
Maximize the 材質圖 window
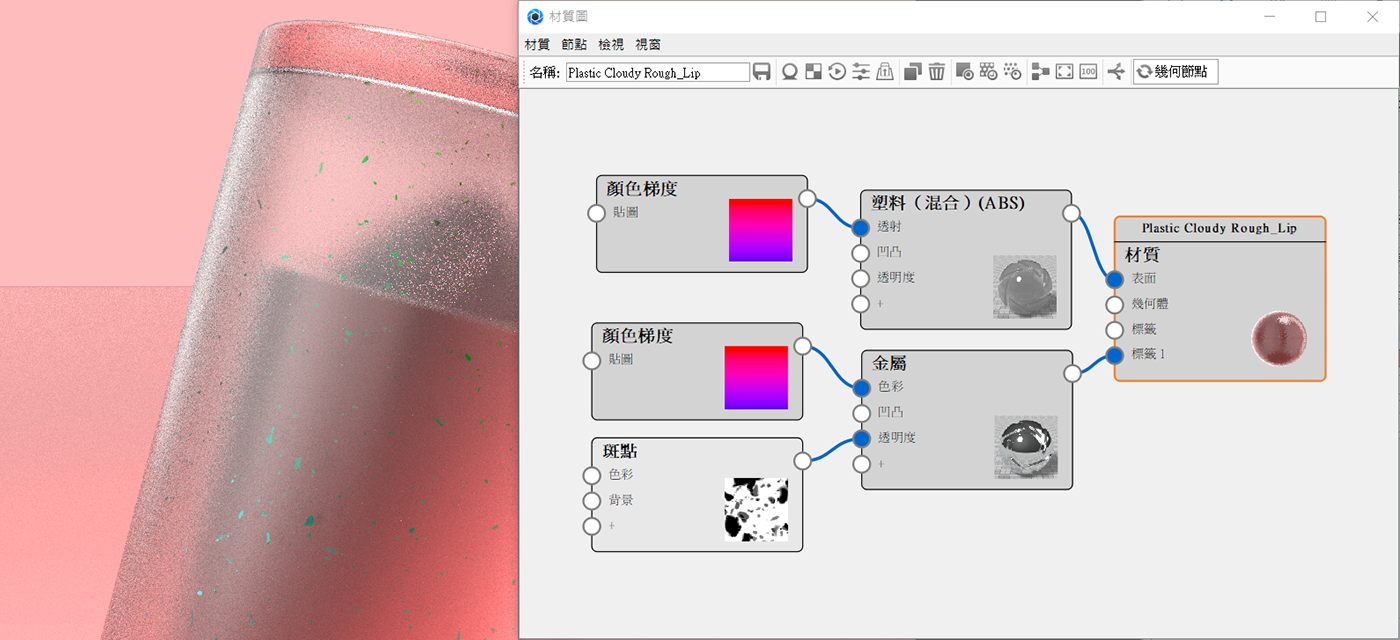coord(1321,17)
